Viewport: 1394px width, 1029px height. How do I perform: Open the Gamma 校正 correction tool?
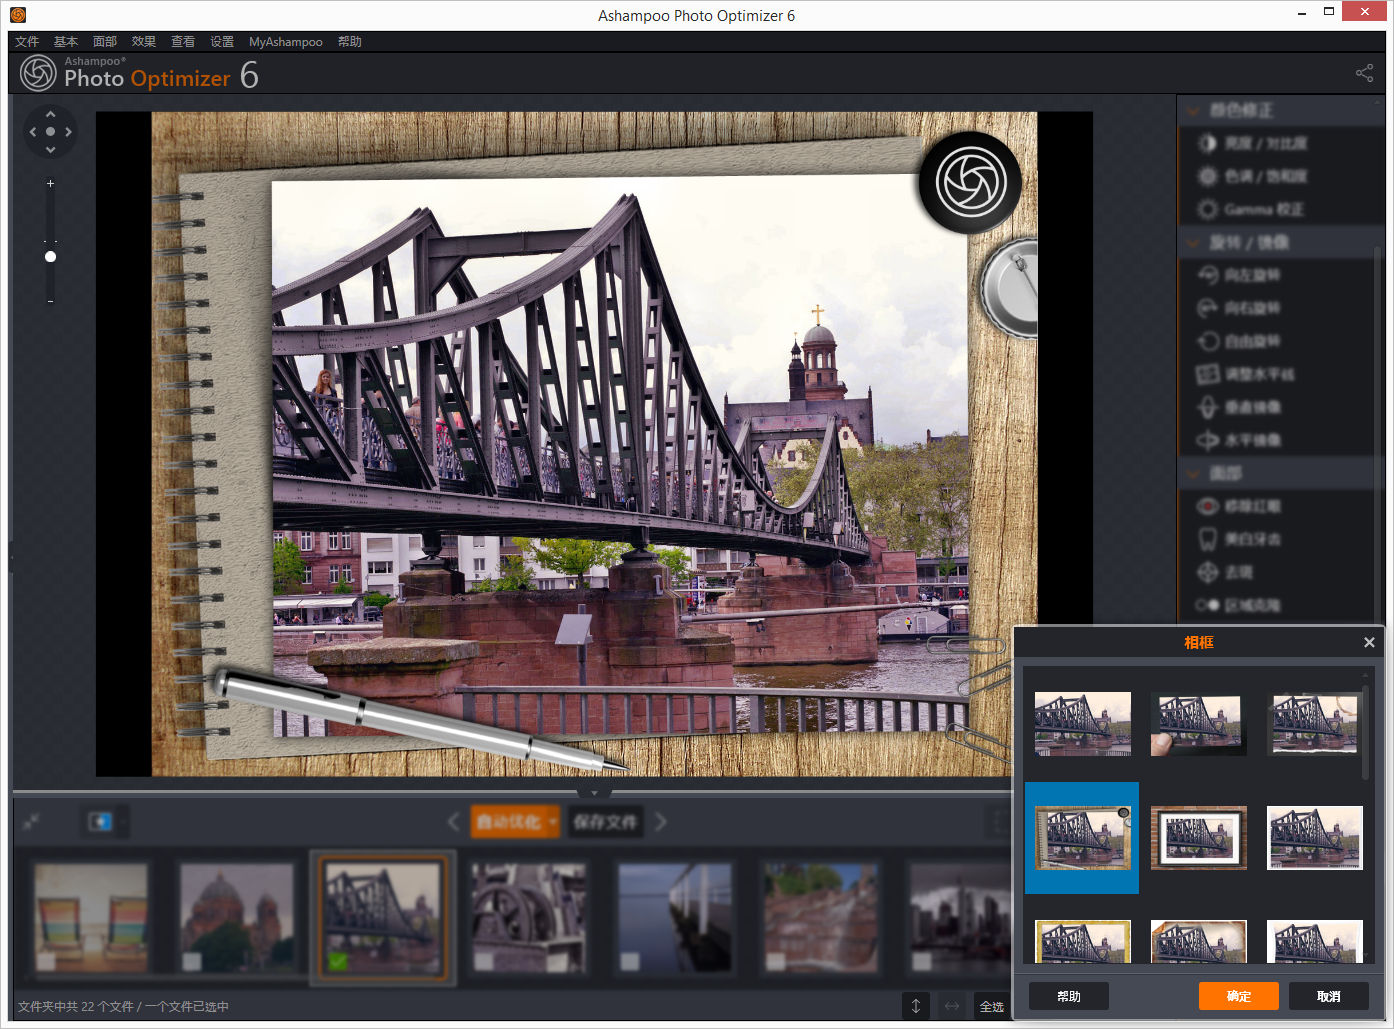pyautogui.click(x=1250, y=209)
